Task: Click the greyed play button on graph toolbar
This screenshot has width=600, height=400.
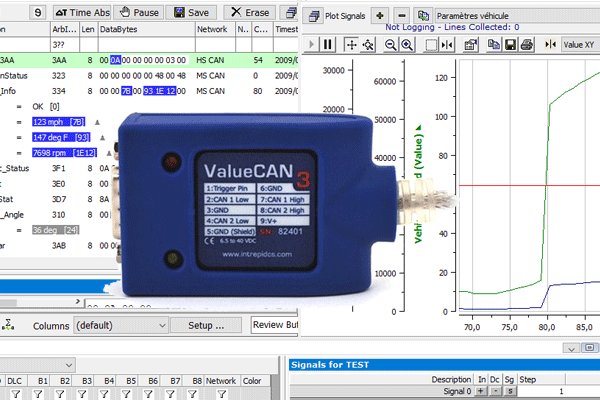Action: (311, 45)
